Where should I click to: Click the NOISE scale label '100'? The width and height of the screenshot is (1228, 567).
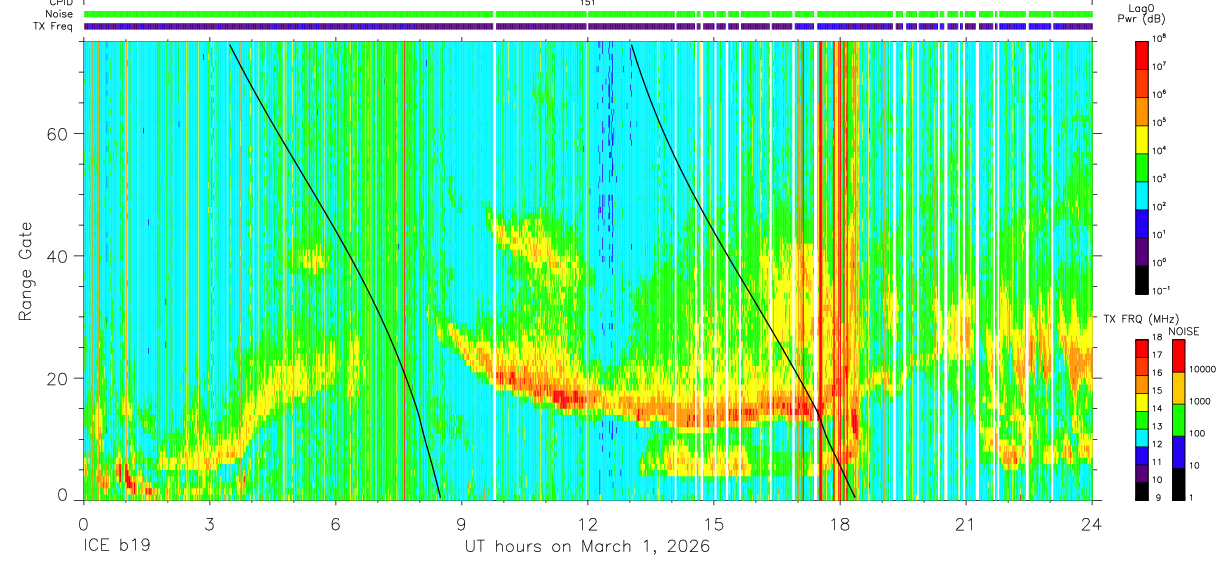[1199, 434]
